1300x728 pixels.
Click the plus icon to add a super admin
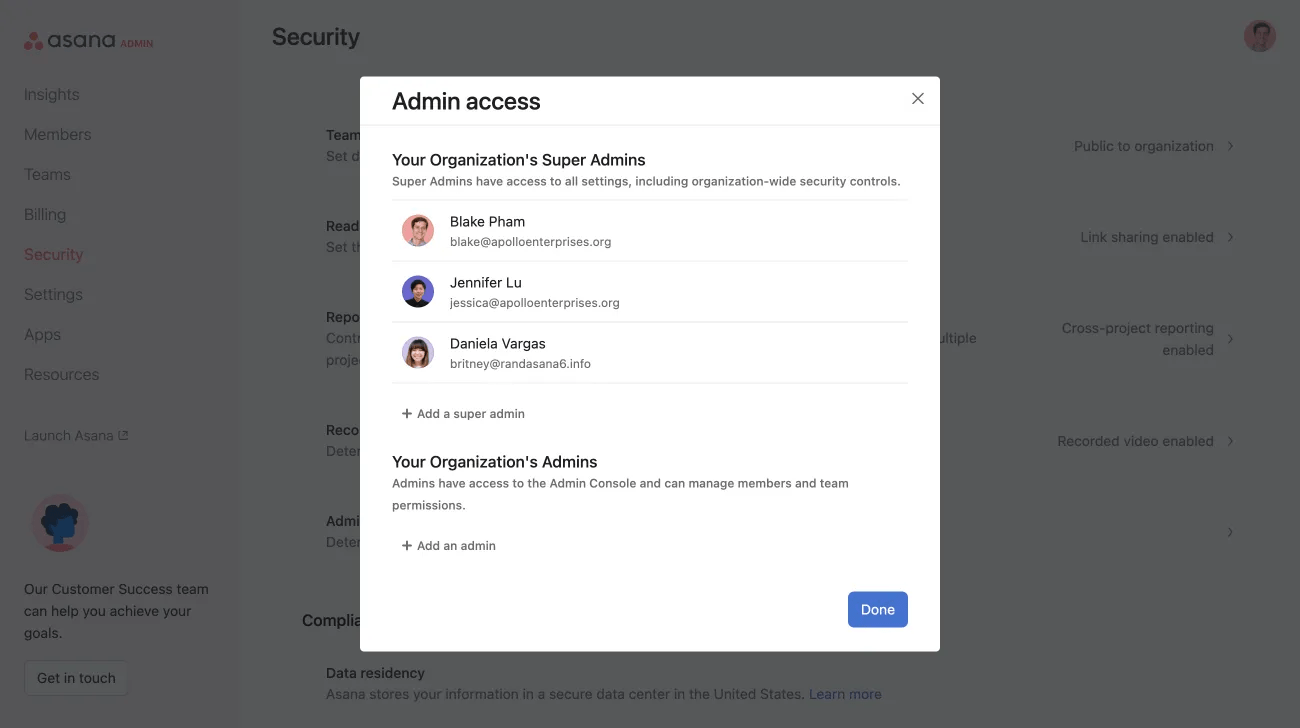click(406, 412)
